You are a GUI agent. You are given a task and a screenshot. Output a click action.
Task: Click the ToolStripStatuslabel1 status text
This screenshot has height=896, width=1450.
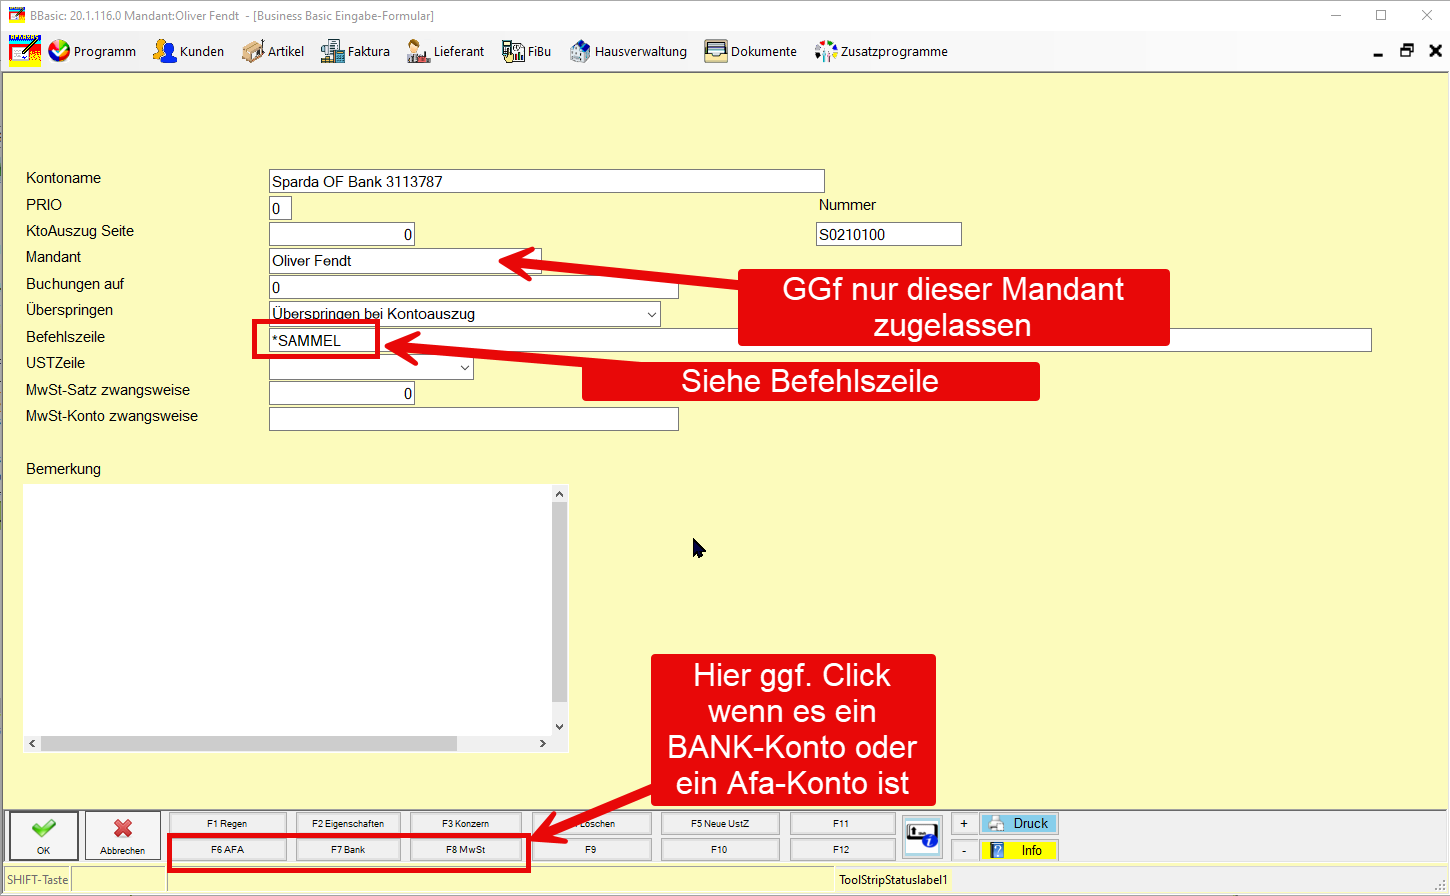(x=893, y=880)
